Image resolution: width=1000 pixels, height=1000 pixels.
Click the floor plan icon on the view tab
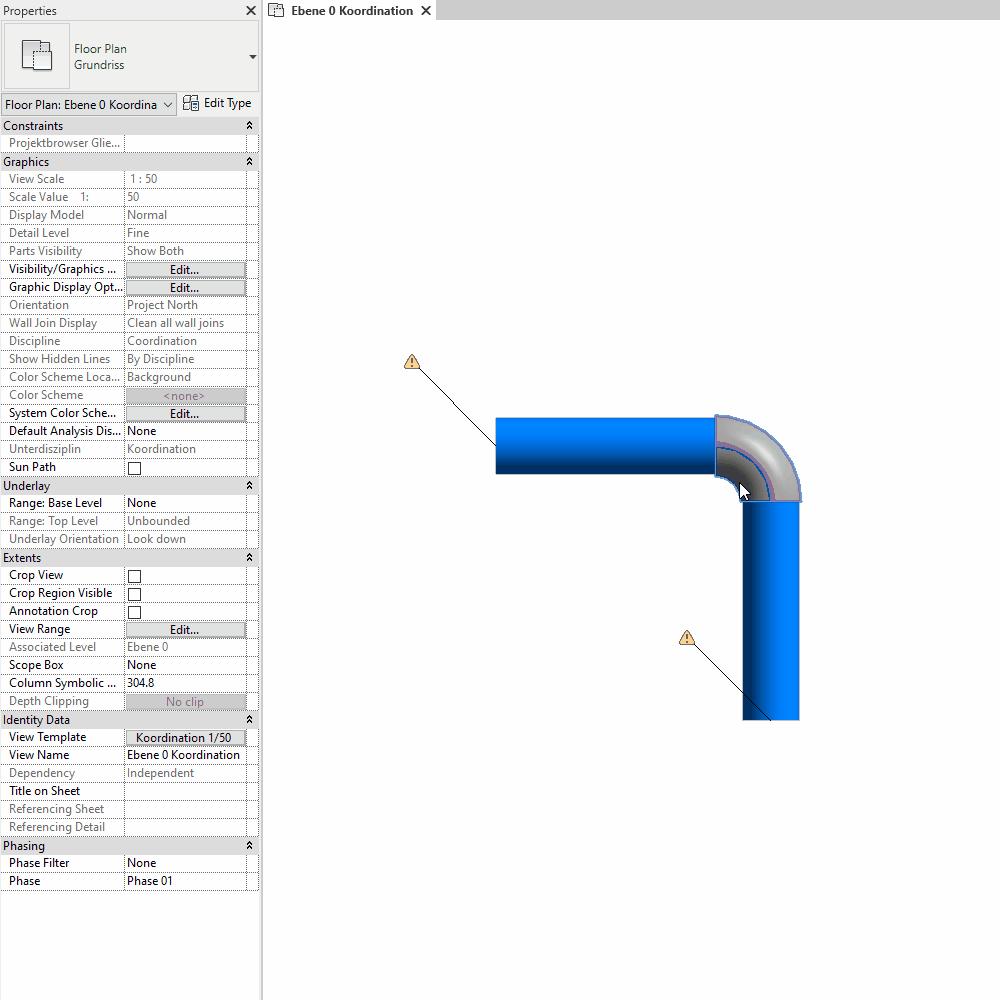click(x=275, y=11)
